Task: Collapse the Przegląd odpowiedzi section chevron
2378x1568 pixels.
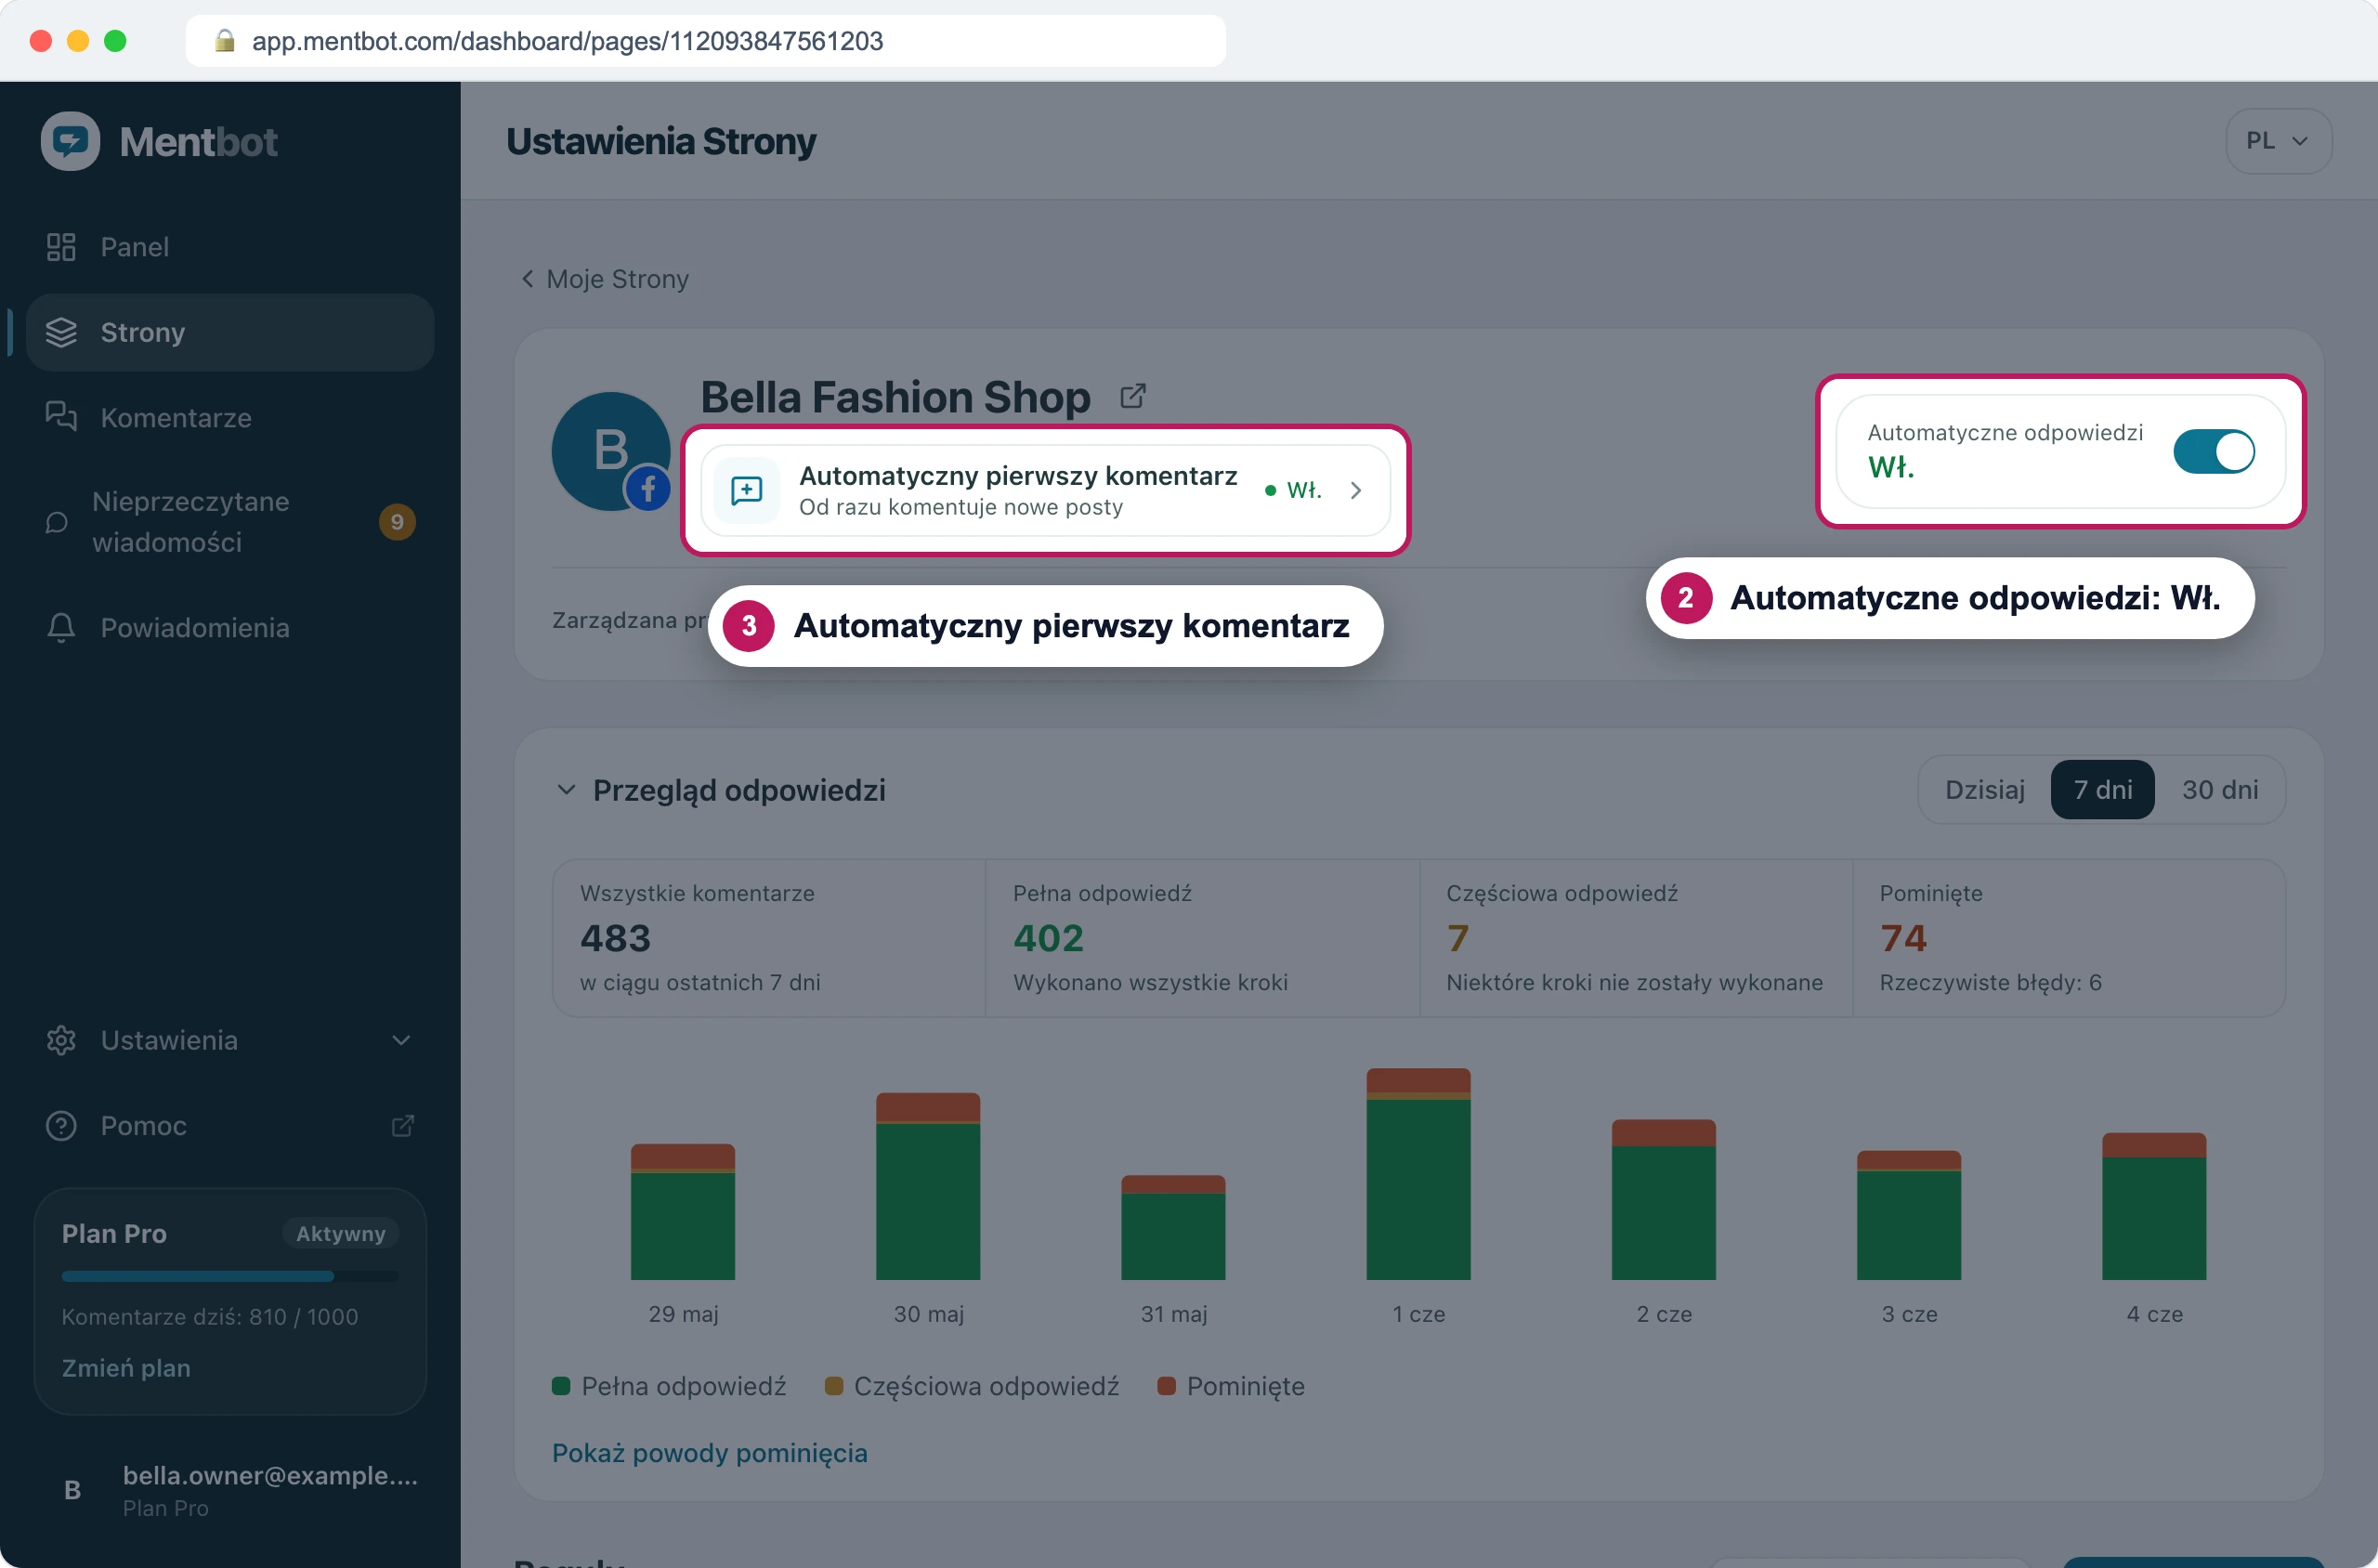Action: [566, 790]
